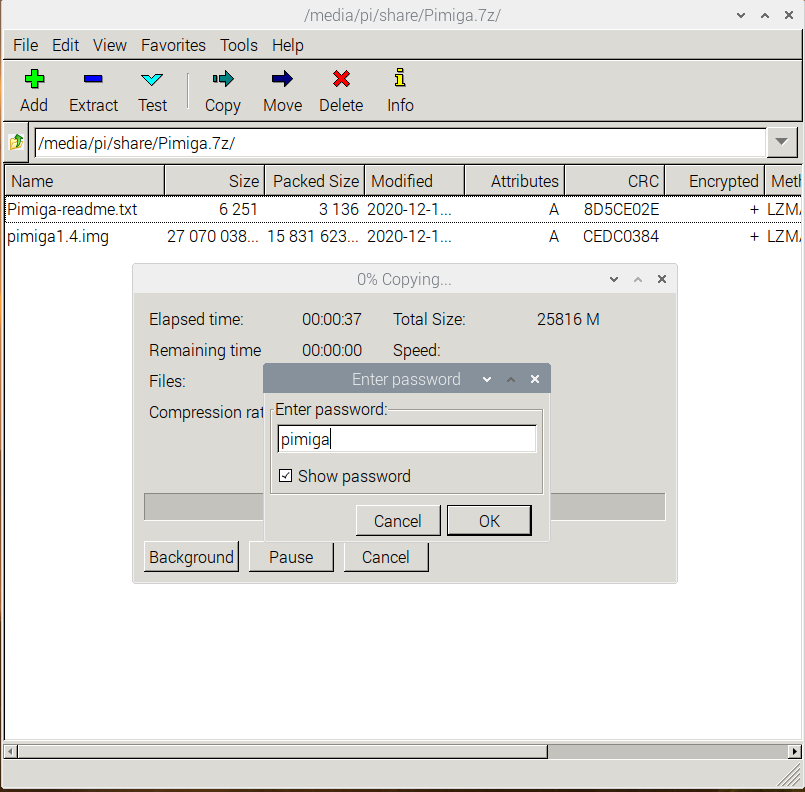Click main window resize grip

pyautogui.click(x=790, y=776)
